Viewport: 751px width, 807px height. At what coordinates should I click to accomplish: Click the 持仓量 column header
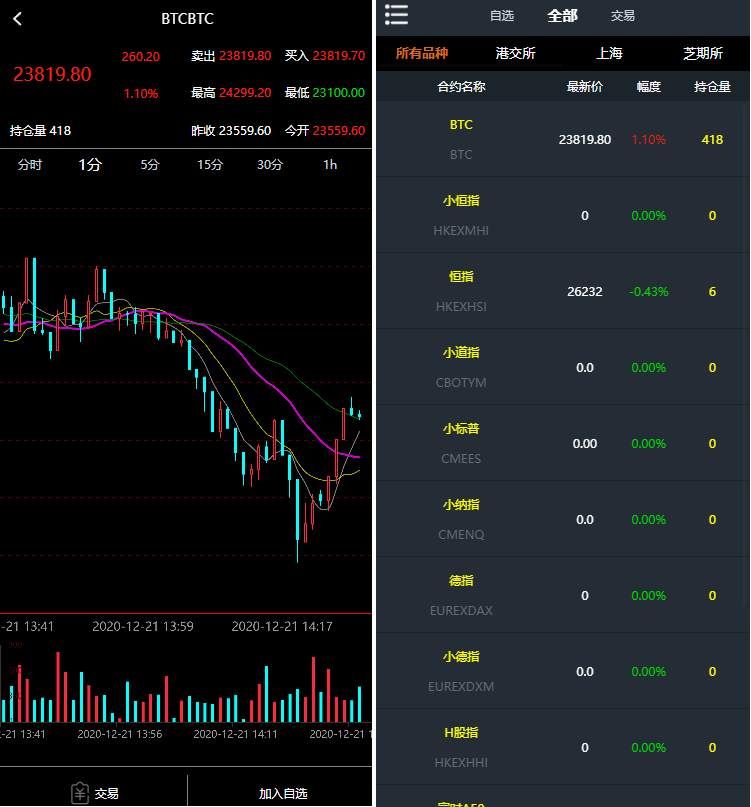(x=712, y=86)
